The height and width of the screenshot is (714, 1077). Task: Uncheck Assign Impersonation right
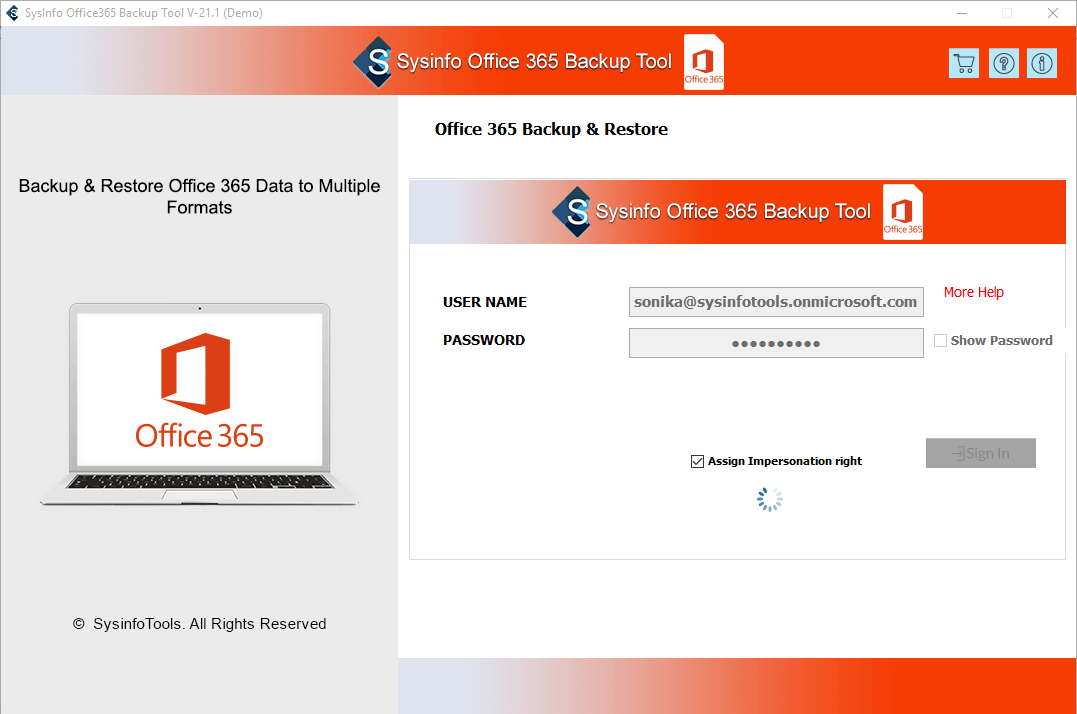pyautogui.click(x=697, y=461)
